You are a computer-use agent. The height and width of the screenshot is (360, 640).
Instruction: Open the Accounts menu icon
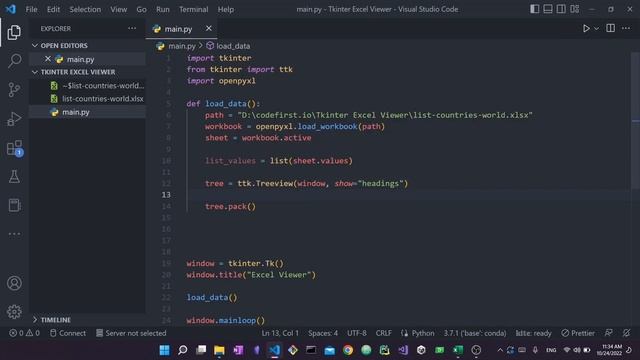14,283
